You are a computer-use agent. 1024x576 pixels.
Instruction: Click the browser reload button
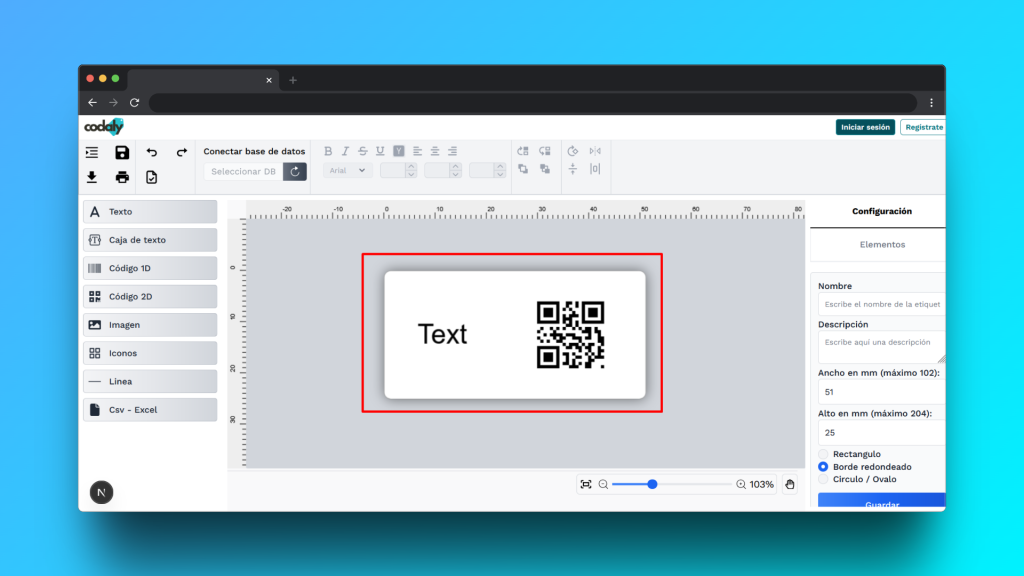(x=135, y=103)
